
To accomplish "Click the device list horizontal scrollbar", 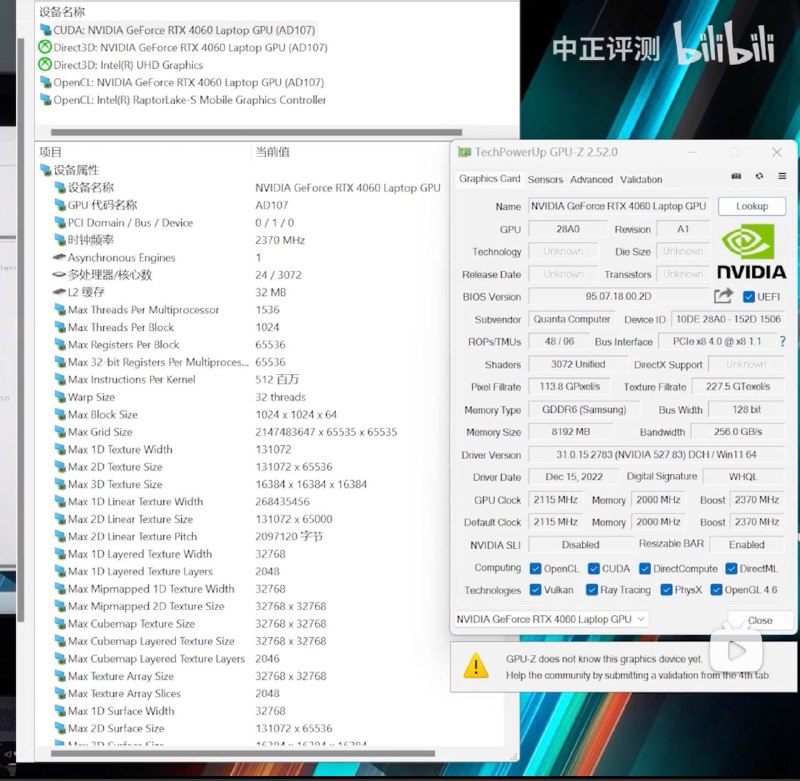I will coord(256,132).
